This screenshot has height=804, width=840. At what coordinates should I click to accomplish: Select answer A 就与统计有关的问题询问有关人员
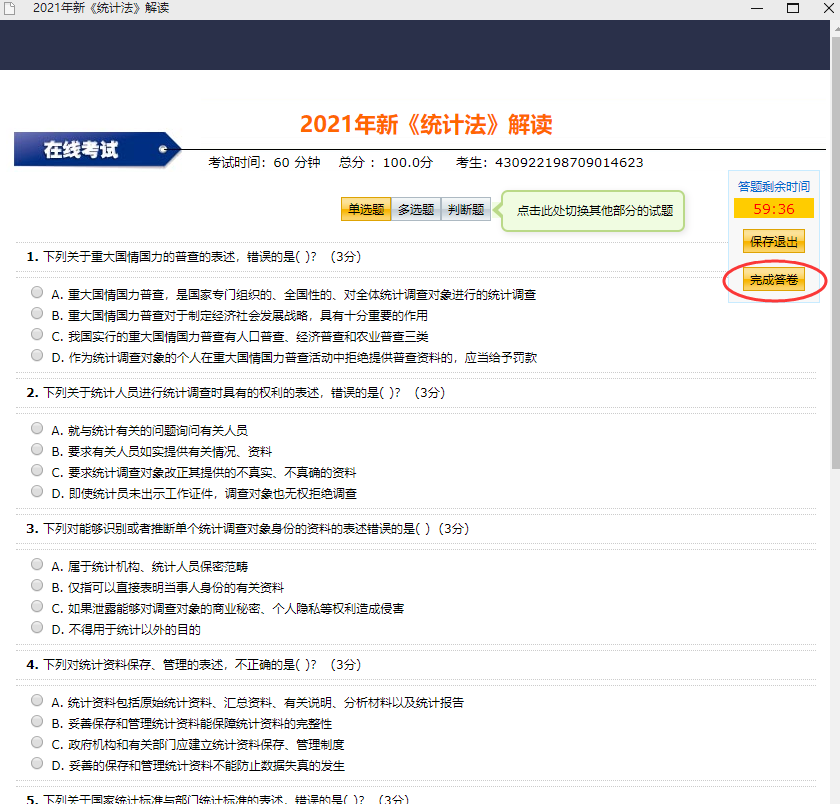pyautogui.click(x=36, y=428)
